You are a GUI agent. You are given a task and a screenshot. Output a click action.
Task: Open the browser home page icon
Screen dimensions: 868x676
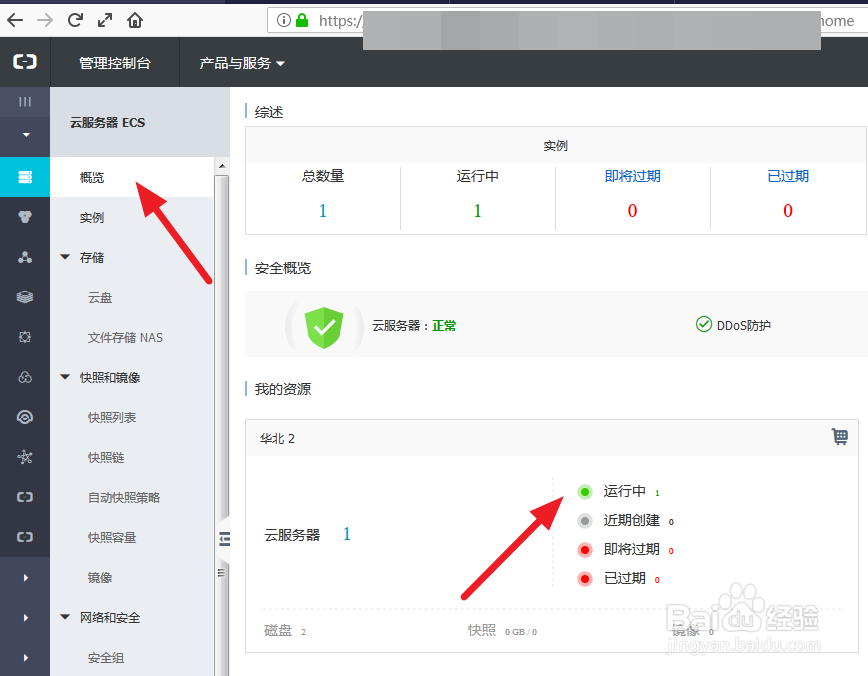(135, 20)
